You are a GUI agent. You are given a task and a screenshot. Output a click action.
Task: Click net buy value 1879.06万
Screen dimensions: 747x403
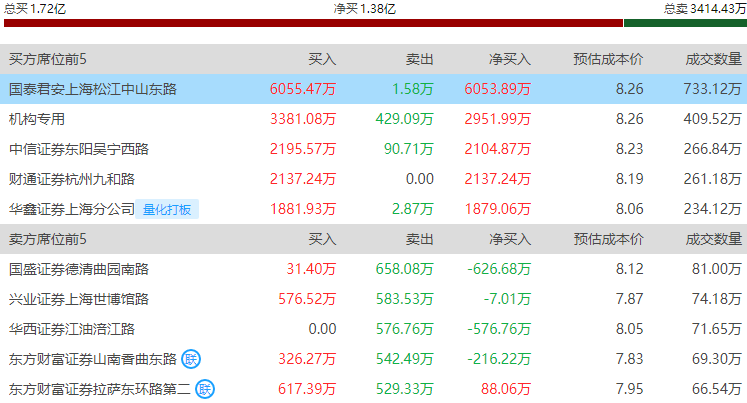click(498, 209)
